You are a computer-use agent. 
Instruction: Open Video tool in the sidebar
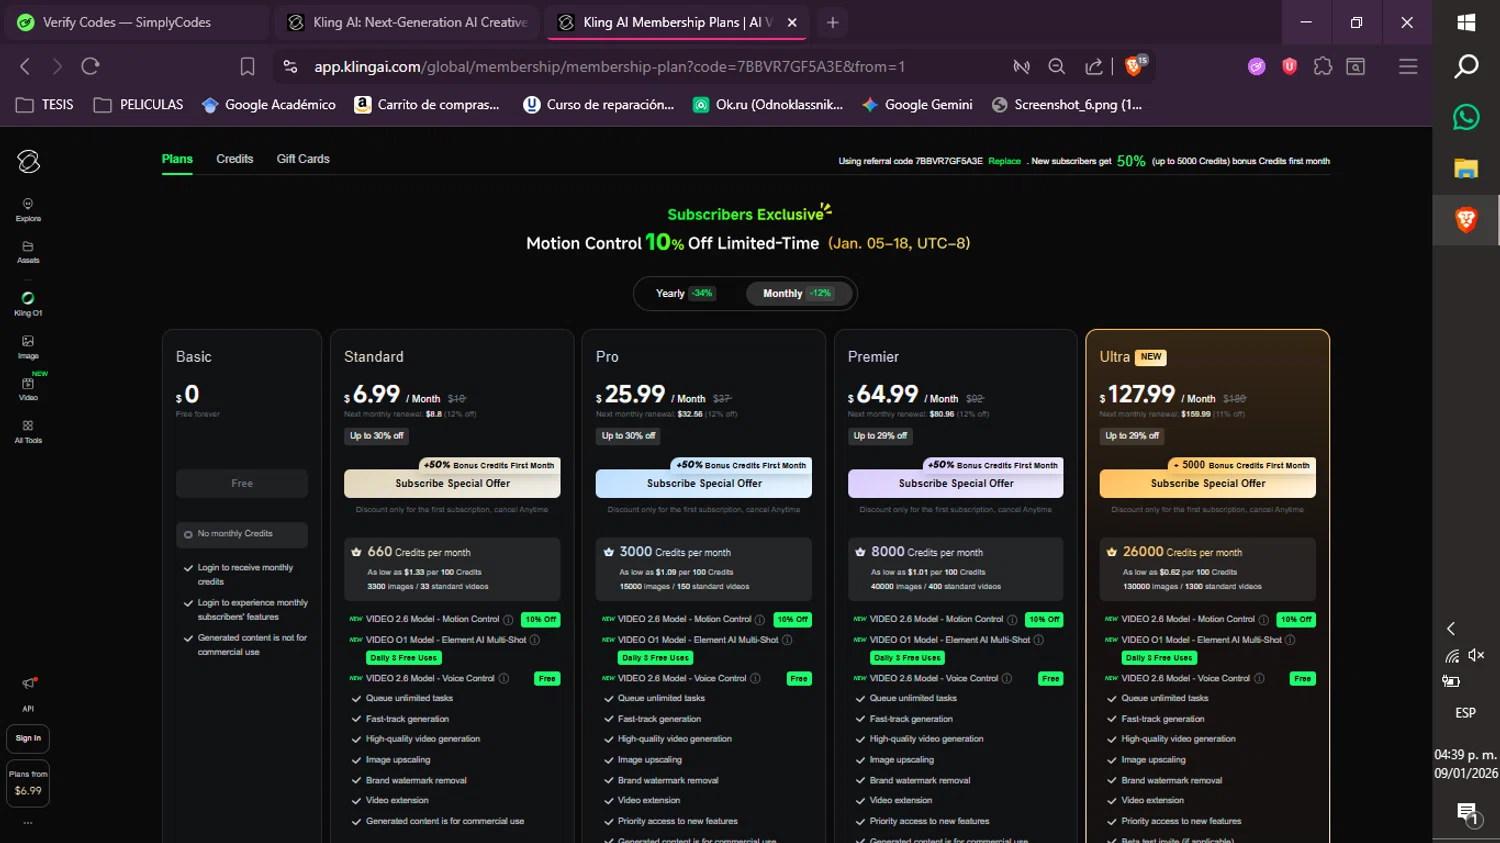pos(28,389)
